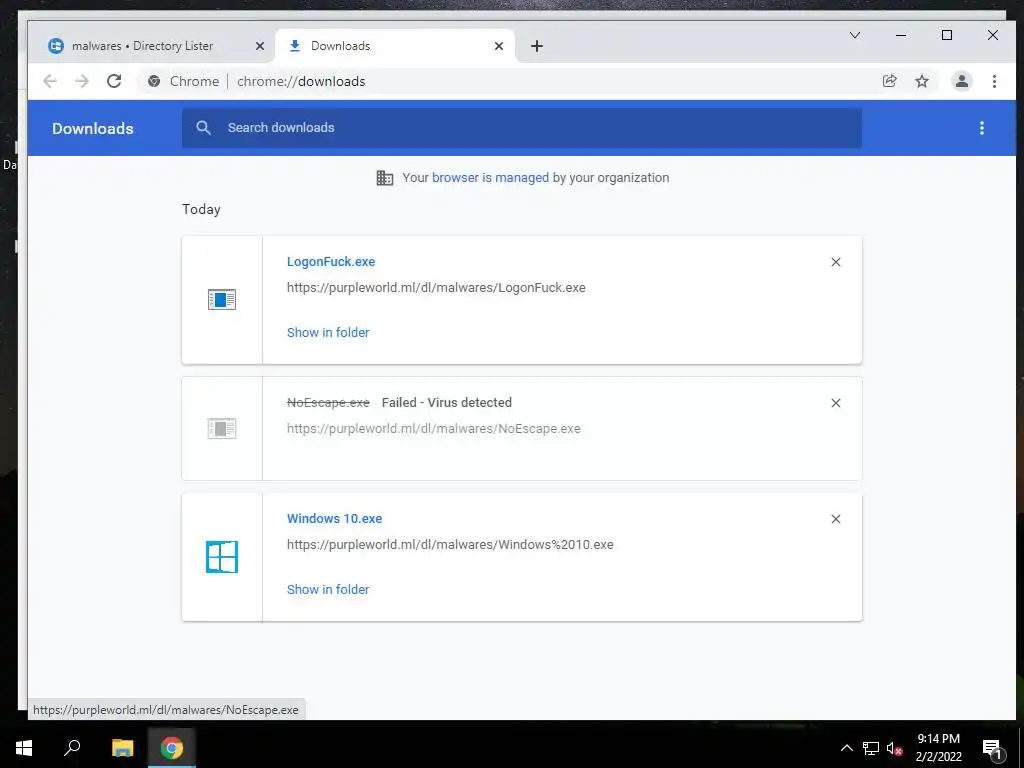
Task: Open the Action Center notifications icon
Action: (x=993, y=750)
